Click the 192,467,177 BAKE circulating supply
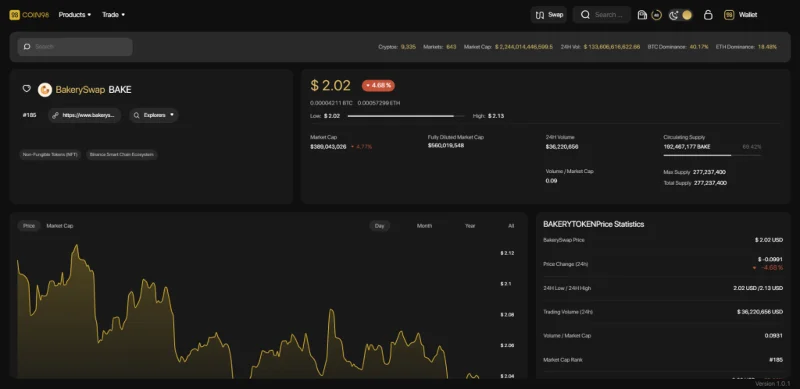This screenshot has width=800, height=389. (x=687, y=147)
